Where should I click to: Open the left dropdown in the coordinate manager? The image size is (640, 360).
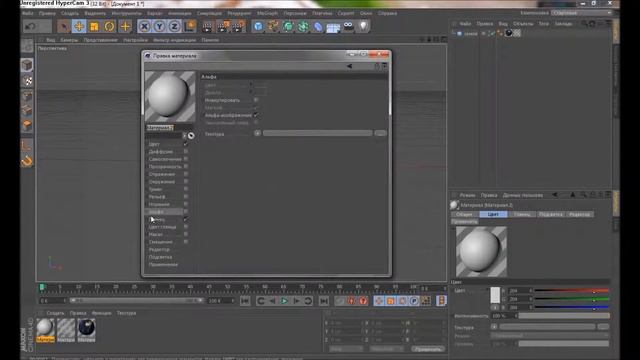click(346, 349)
